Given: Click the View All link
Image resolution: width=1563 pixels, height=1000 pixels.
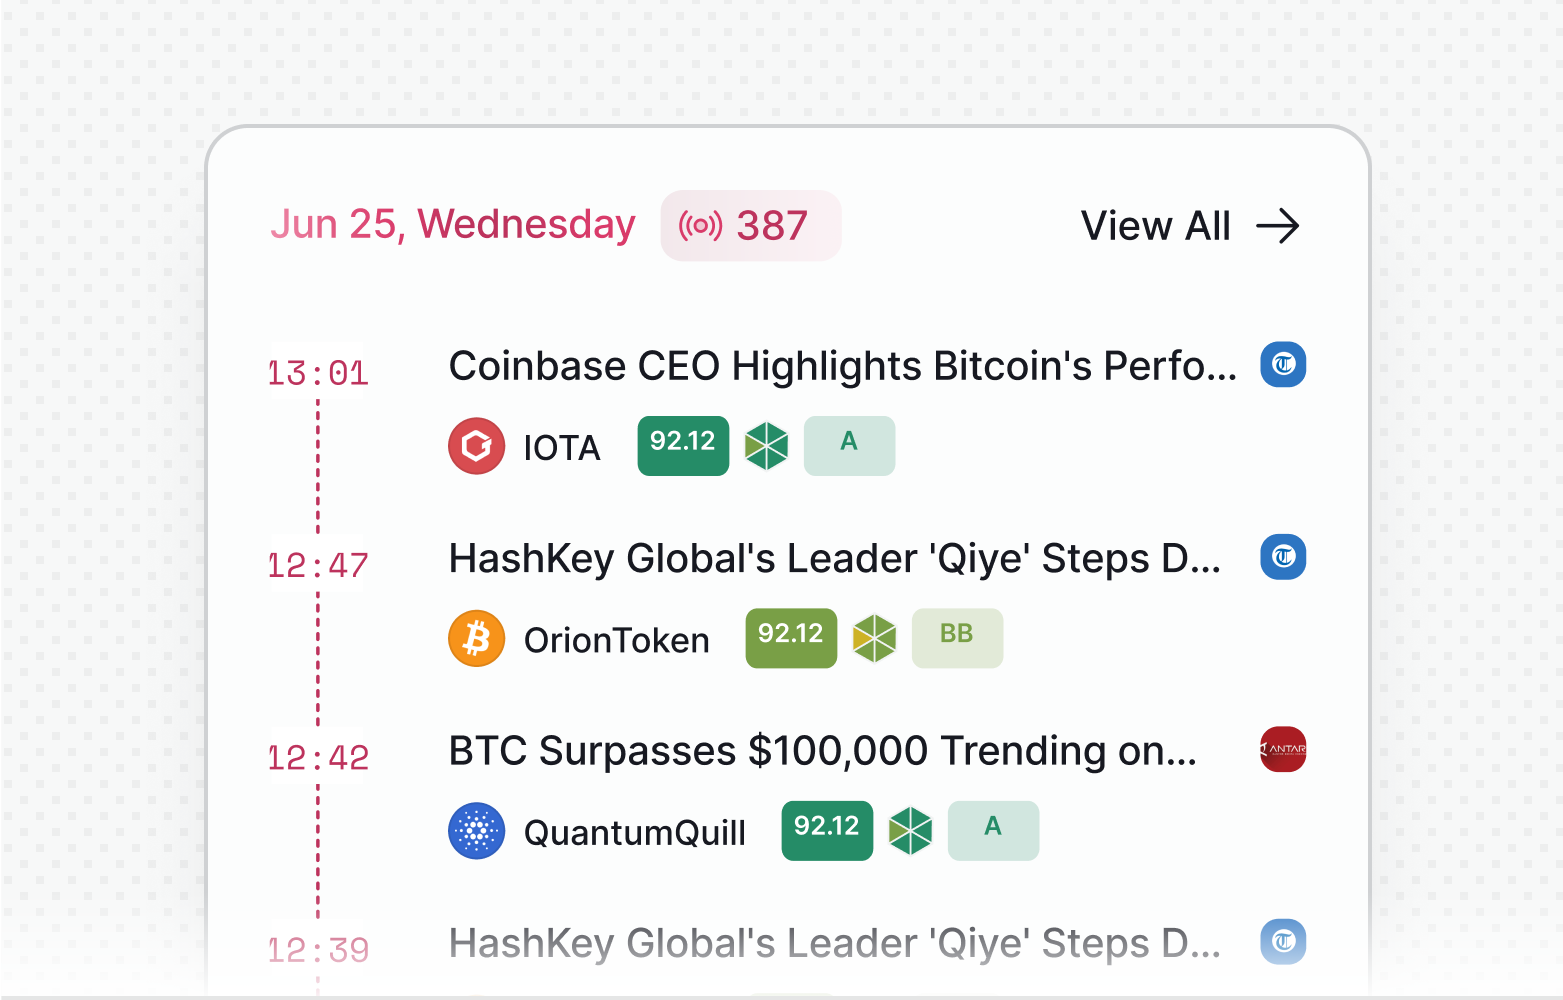Looking at the screenshot, I should pos(1155,226).
